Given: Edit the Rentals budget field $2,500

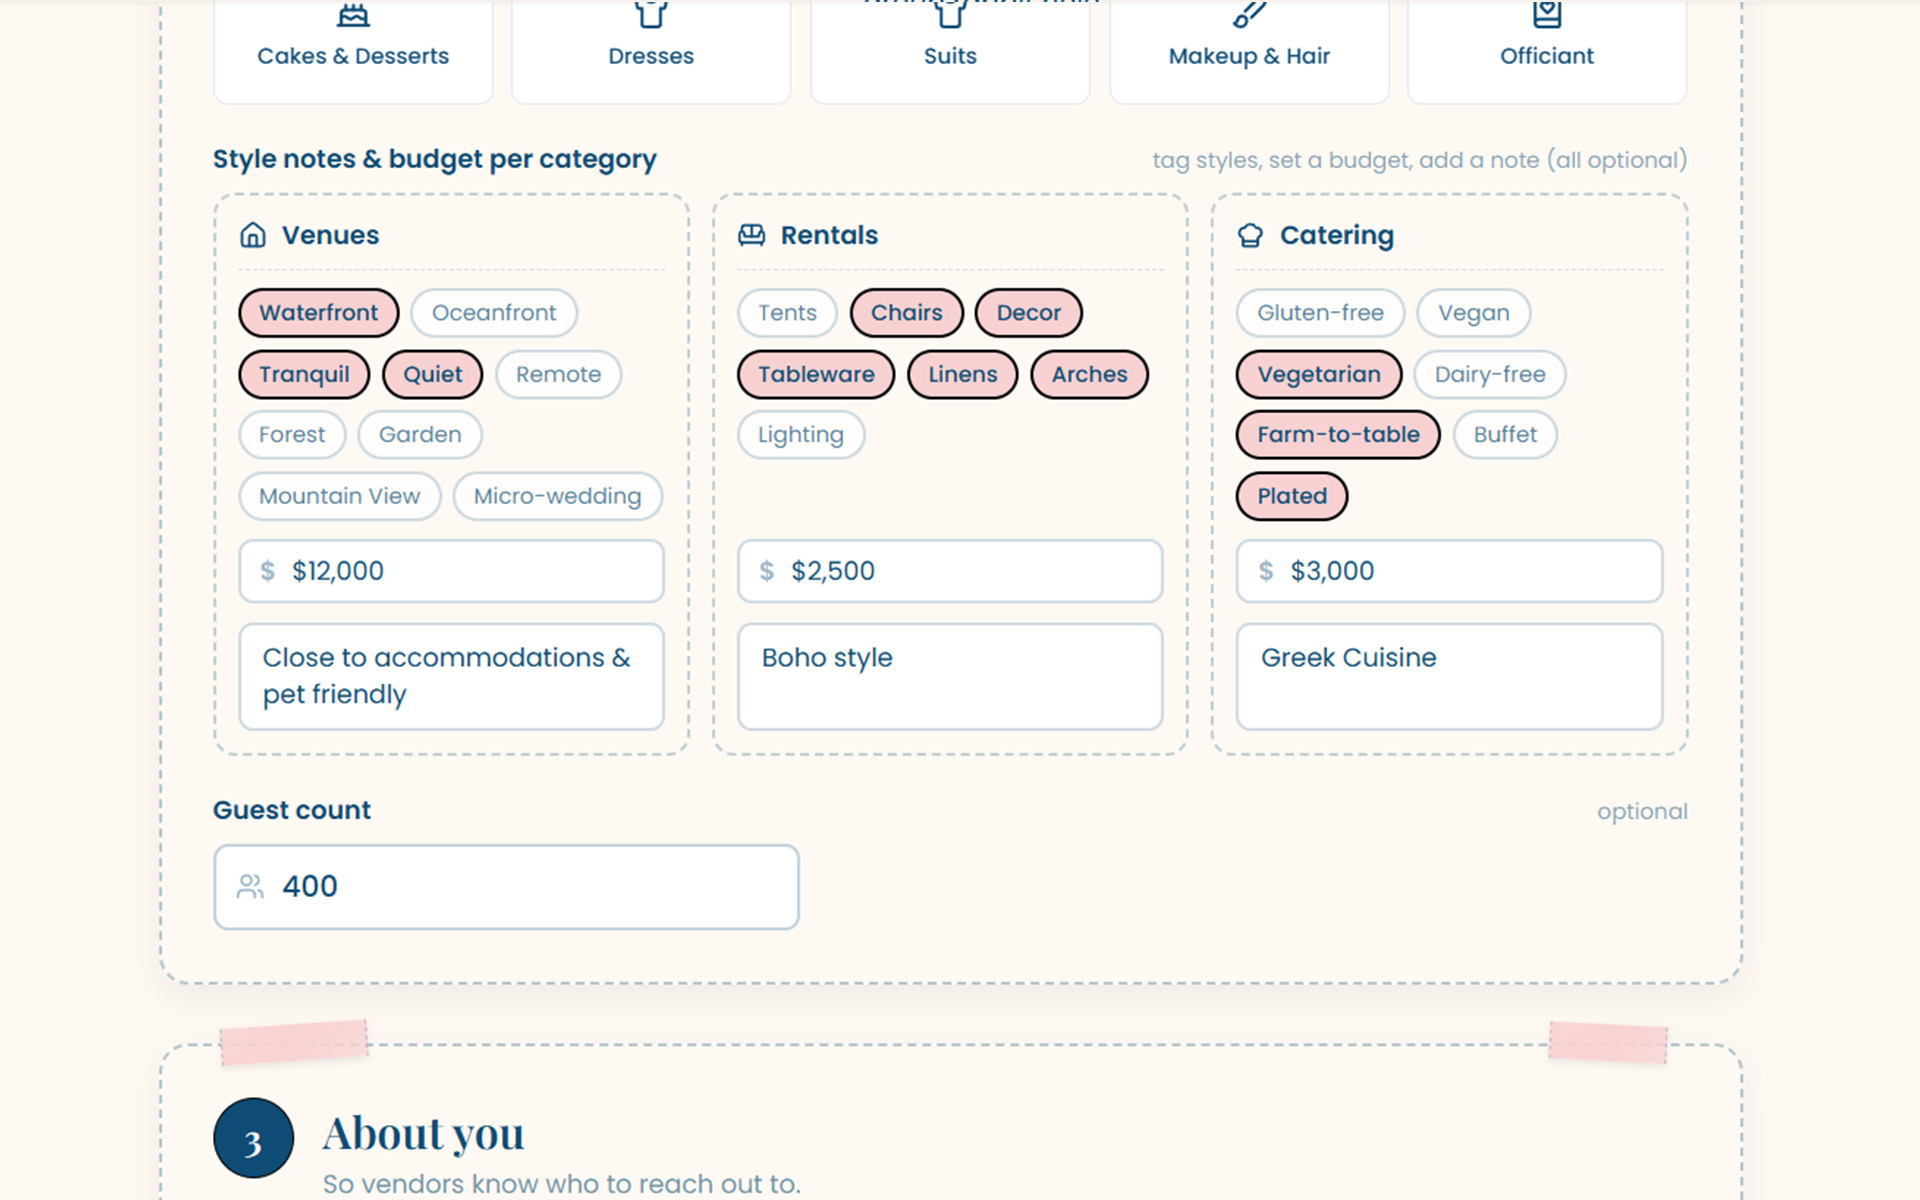Looking at the screenshot, I should click(x=950, y=571).
